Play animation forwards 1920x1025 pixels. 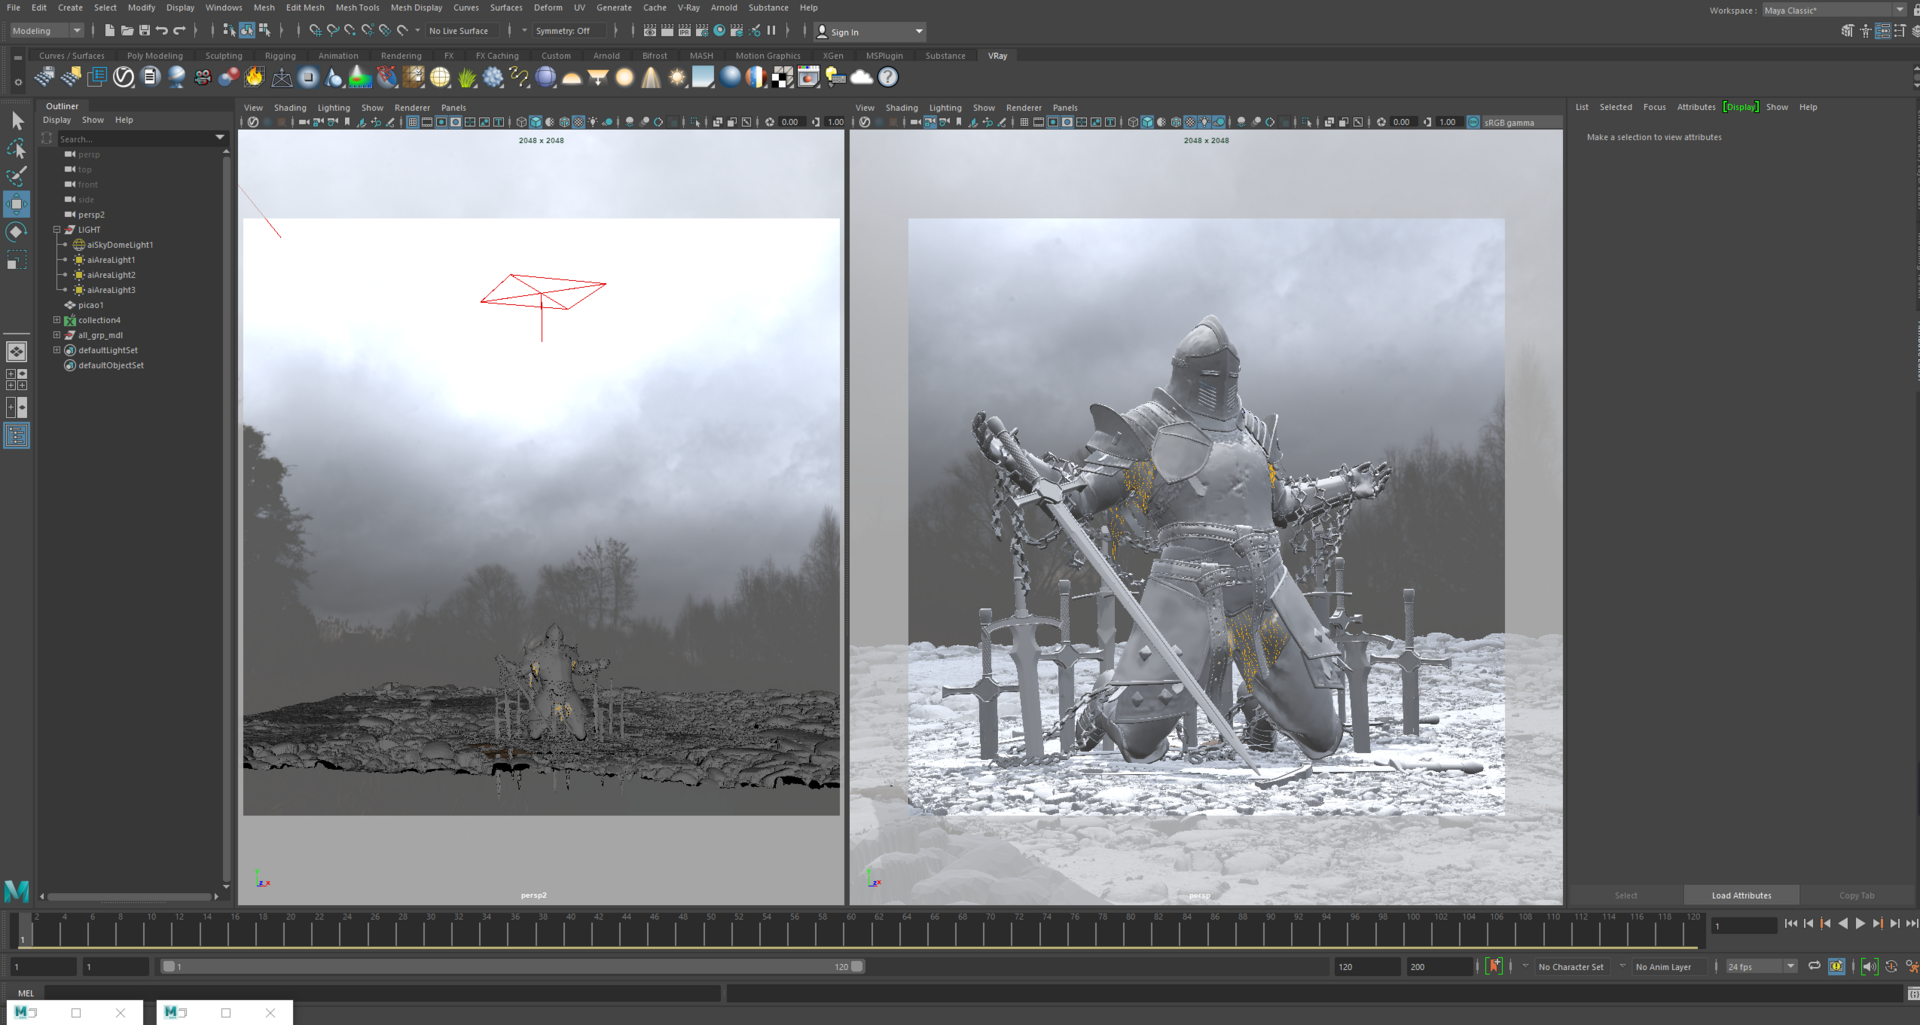(1860, 923)
